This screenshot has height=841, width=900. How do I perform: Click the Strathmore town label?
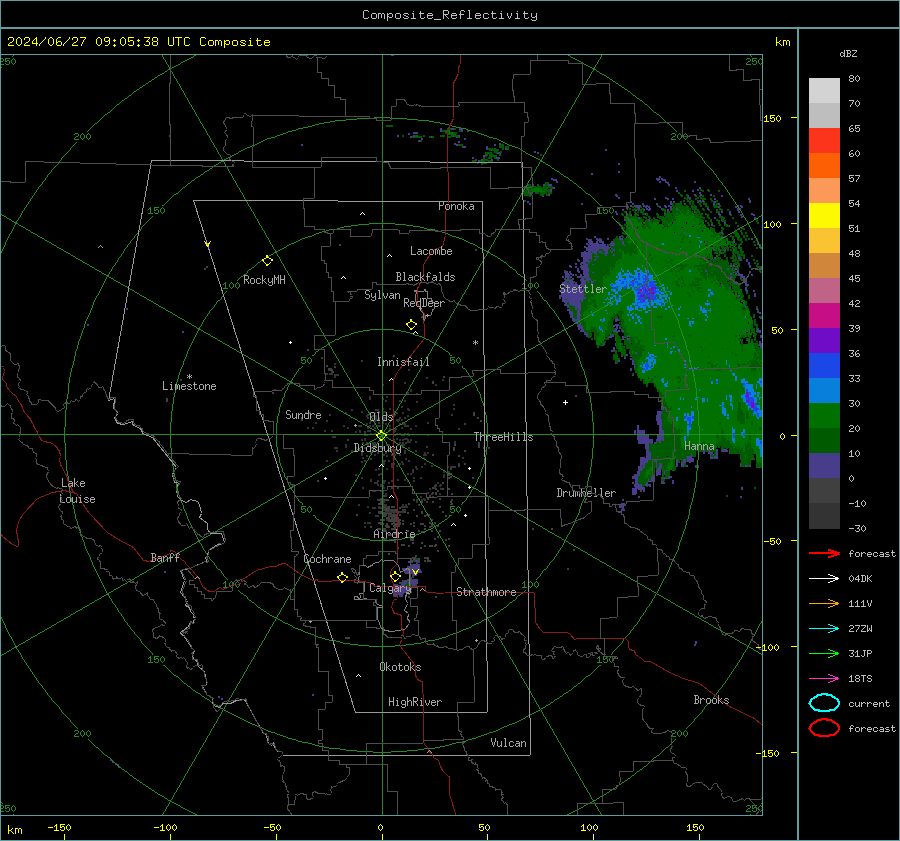point(486,592)
